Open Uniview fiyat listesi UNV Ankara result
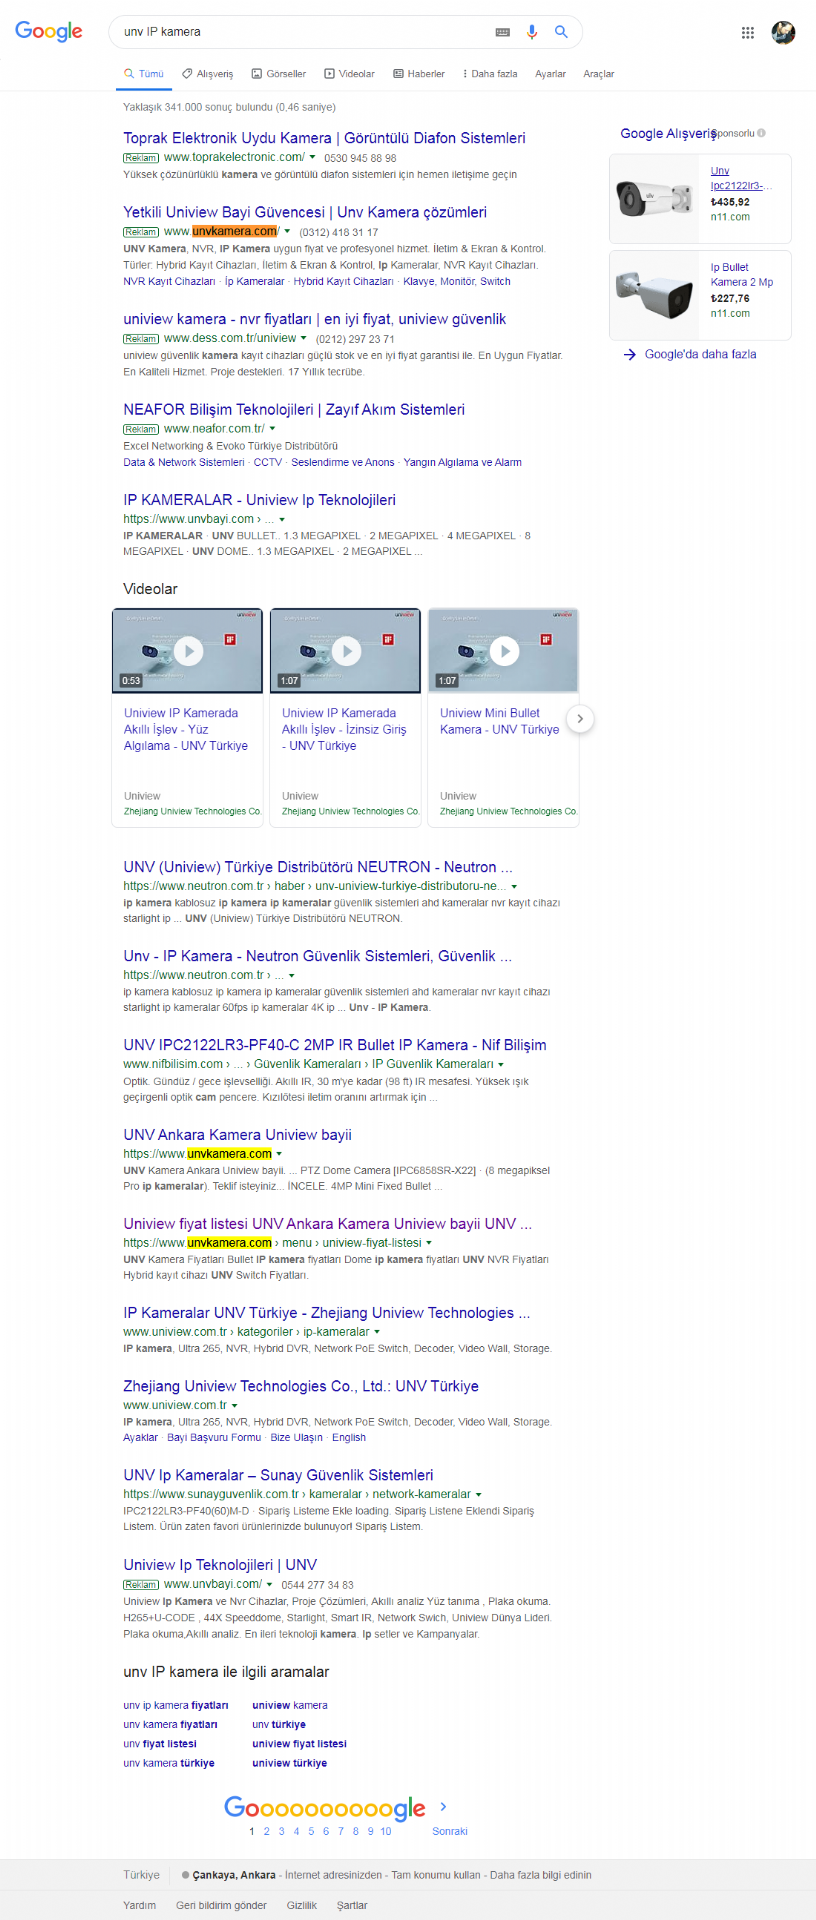Image resolution: width=816 pixels, height=1920 pixels. point(328,1224)
